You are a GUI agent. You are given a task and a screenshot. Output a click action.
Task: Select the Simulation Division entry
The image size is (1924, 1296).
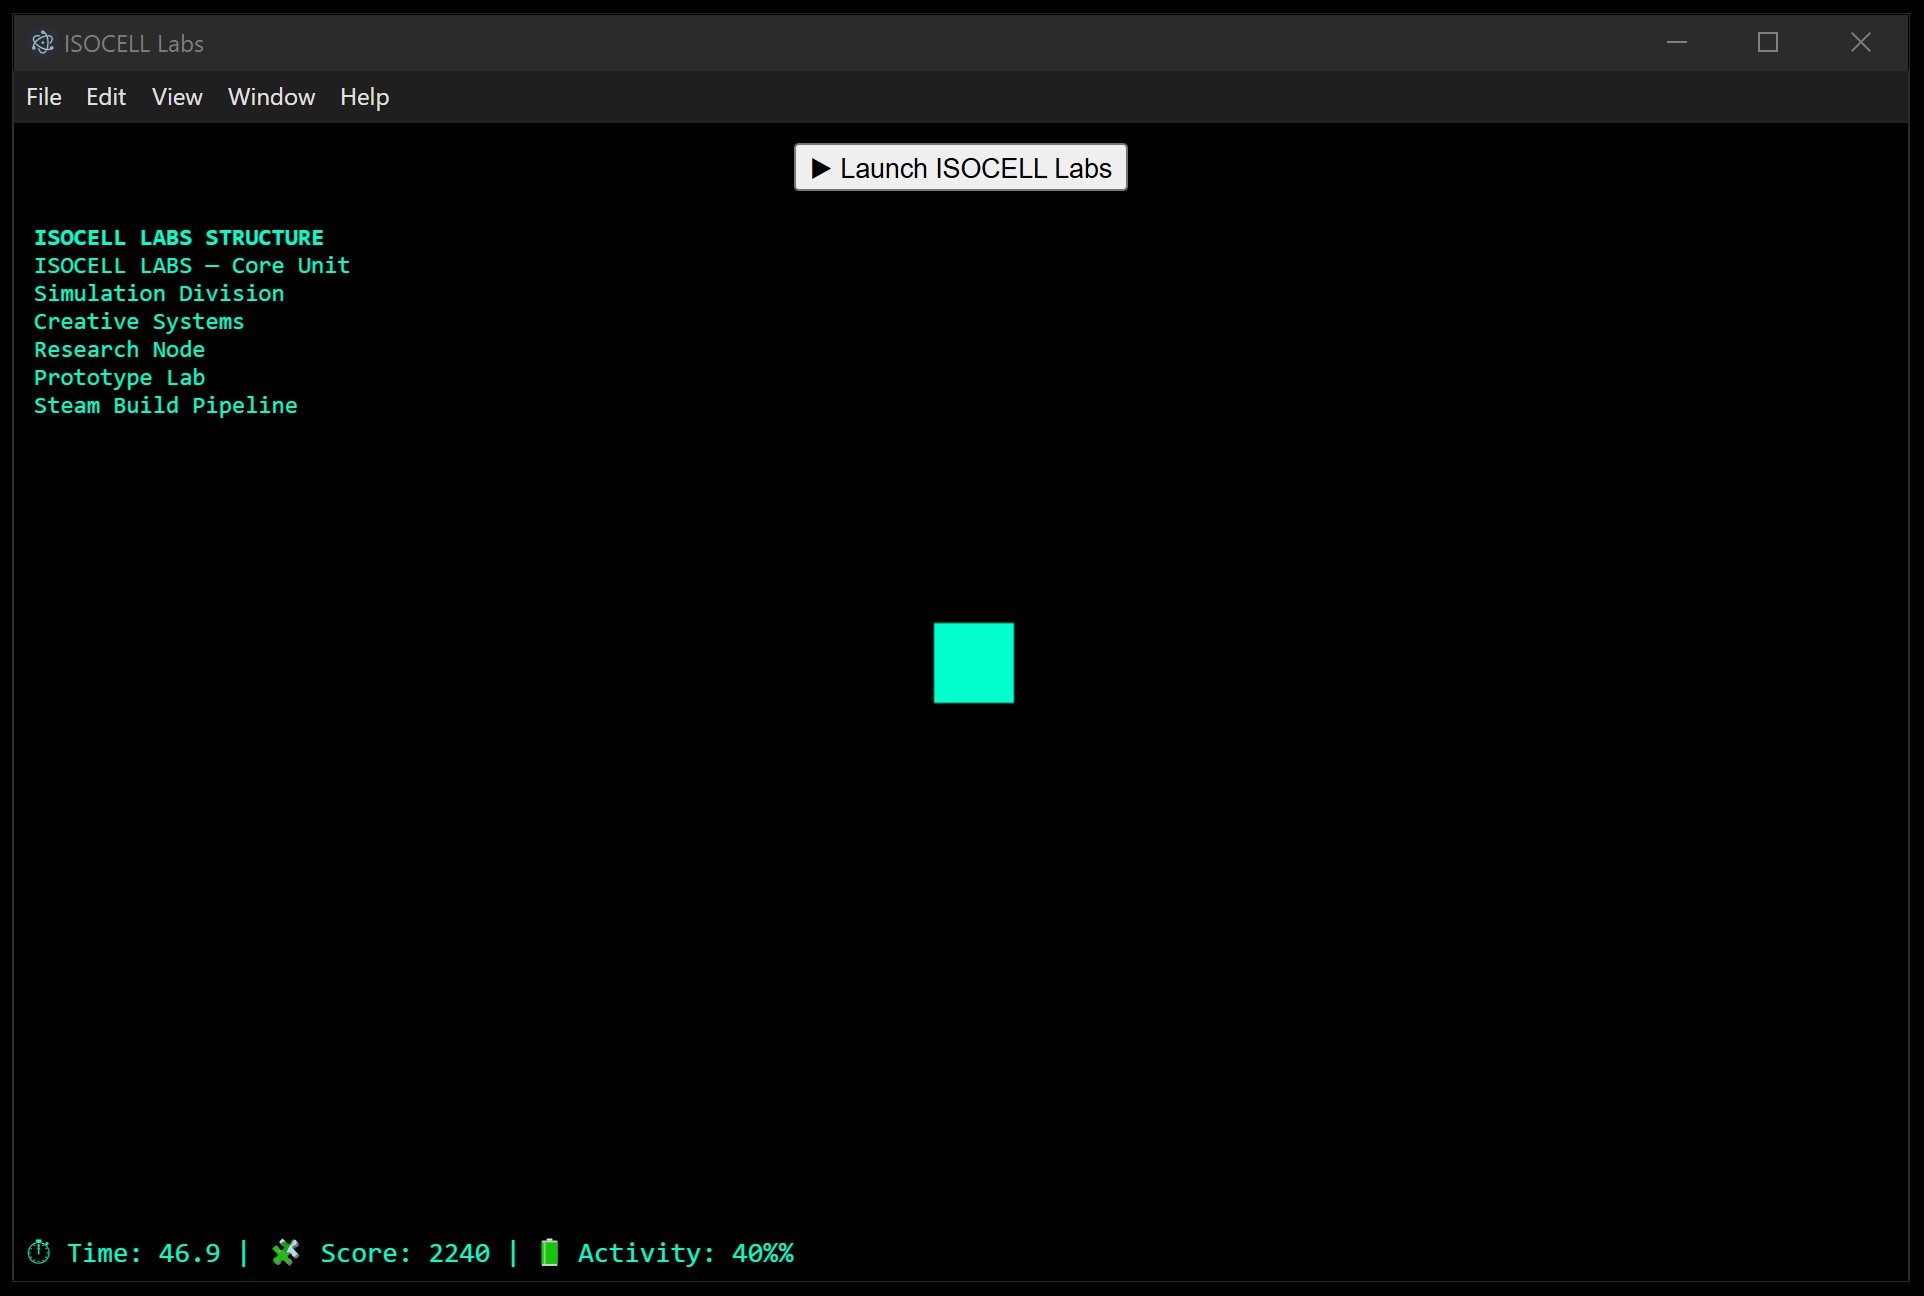tap(159, 294)
